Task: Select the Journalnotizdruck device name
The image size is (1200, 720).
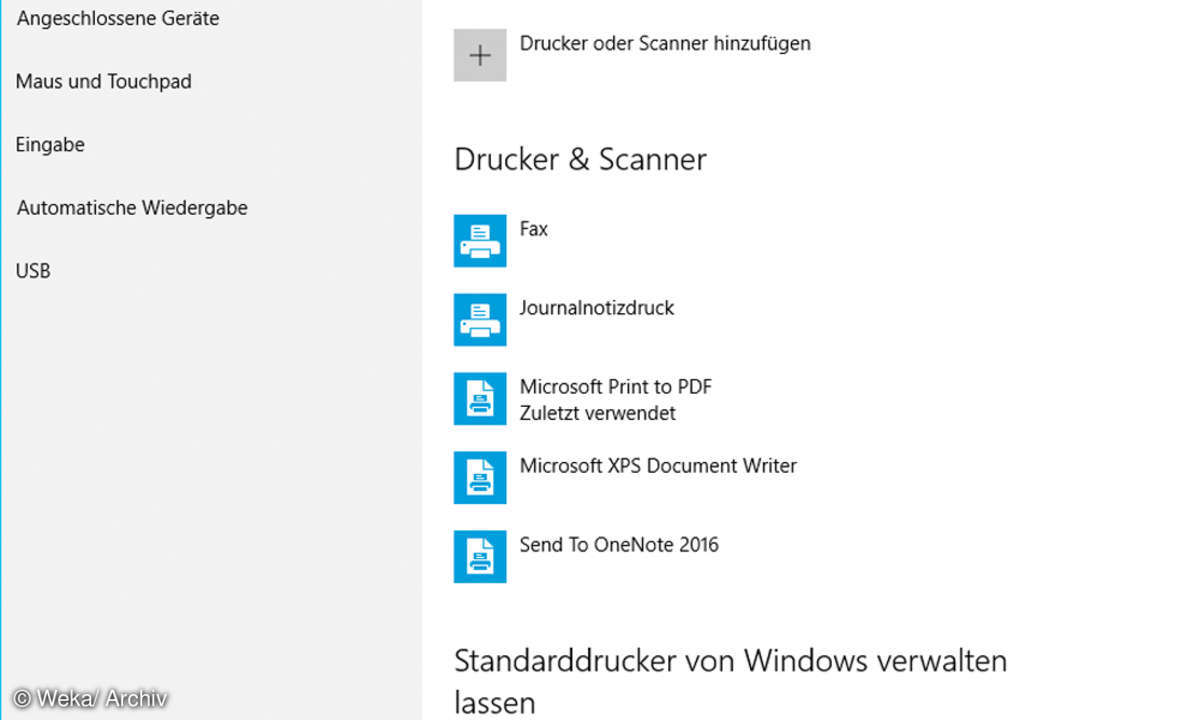Action: (597, 308)
